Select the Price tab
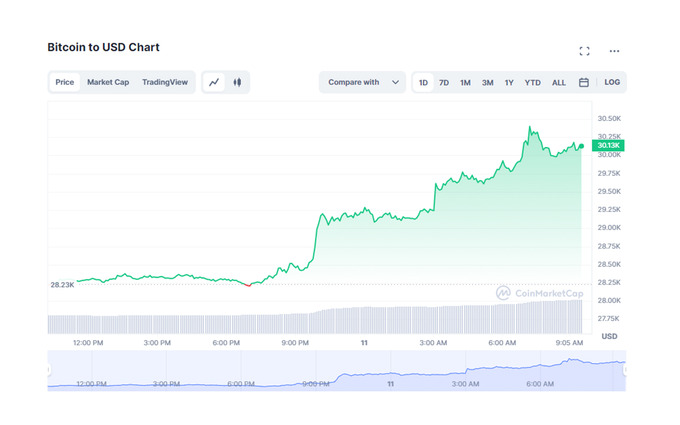Viewport: 680px width, 425px height. click(x=65, y=82)
